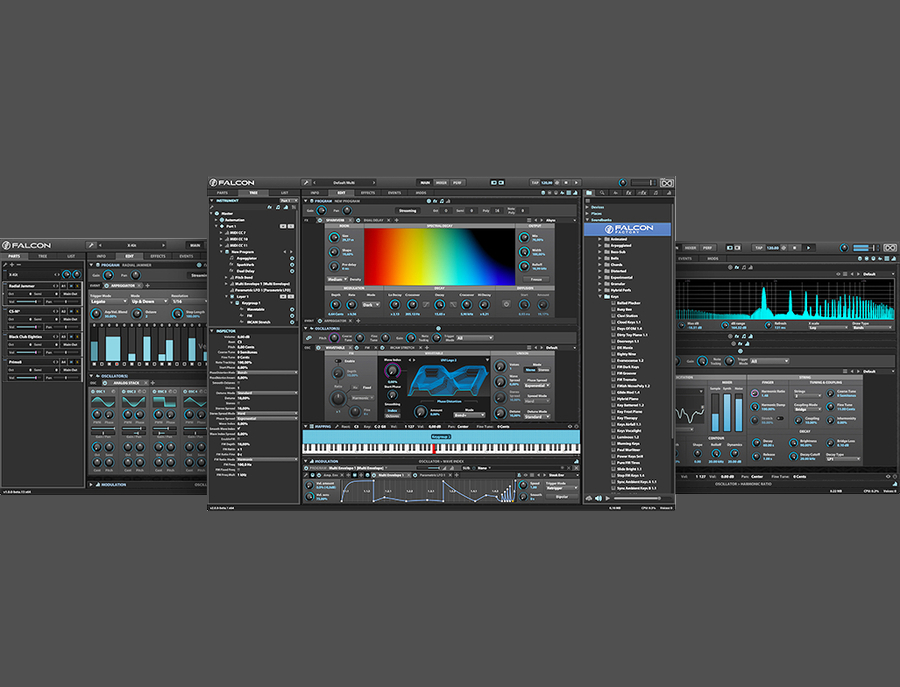Screen dimensions: 900x687
Task: Collapse the Keys folder in browser
Action: pos(600,296)
